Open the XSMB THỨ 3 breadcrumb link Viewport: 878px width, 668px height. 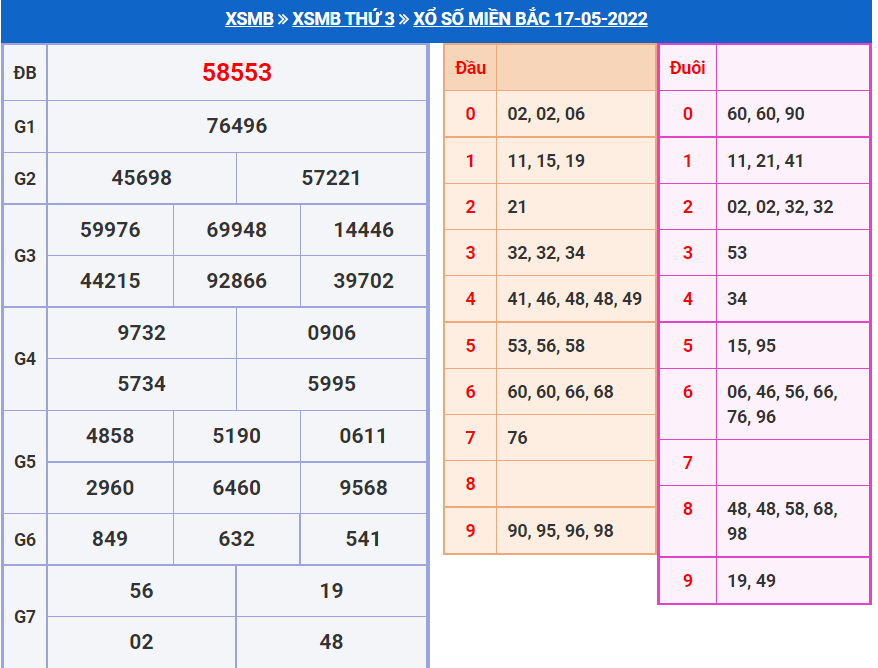tap(343, 18)
